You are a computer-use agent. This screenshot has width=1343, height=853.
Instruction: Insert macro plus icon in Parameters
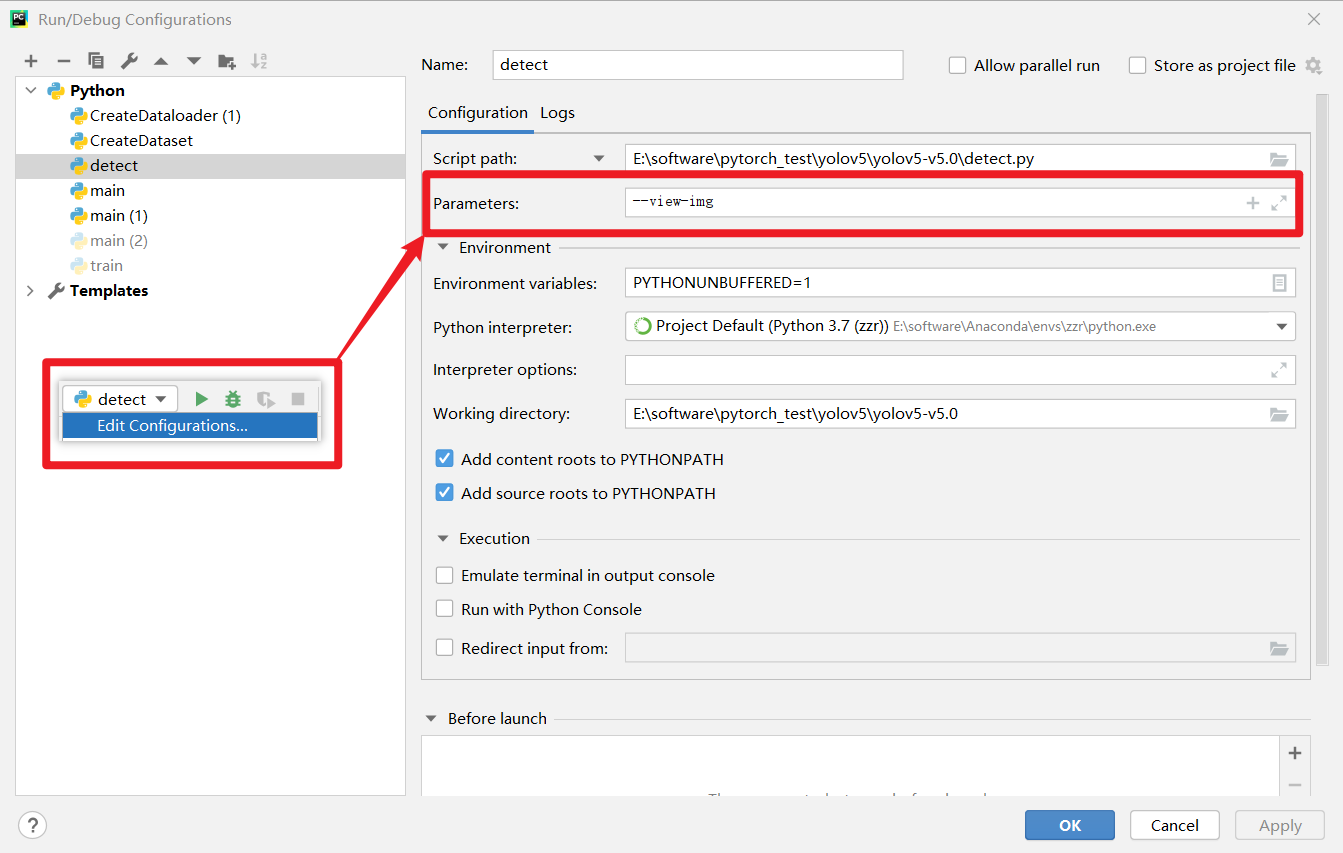(x=1252, y=203)
